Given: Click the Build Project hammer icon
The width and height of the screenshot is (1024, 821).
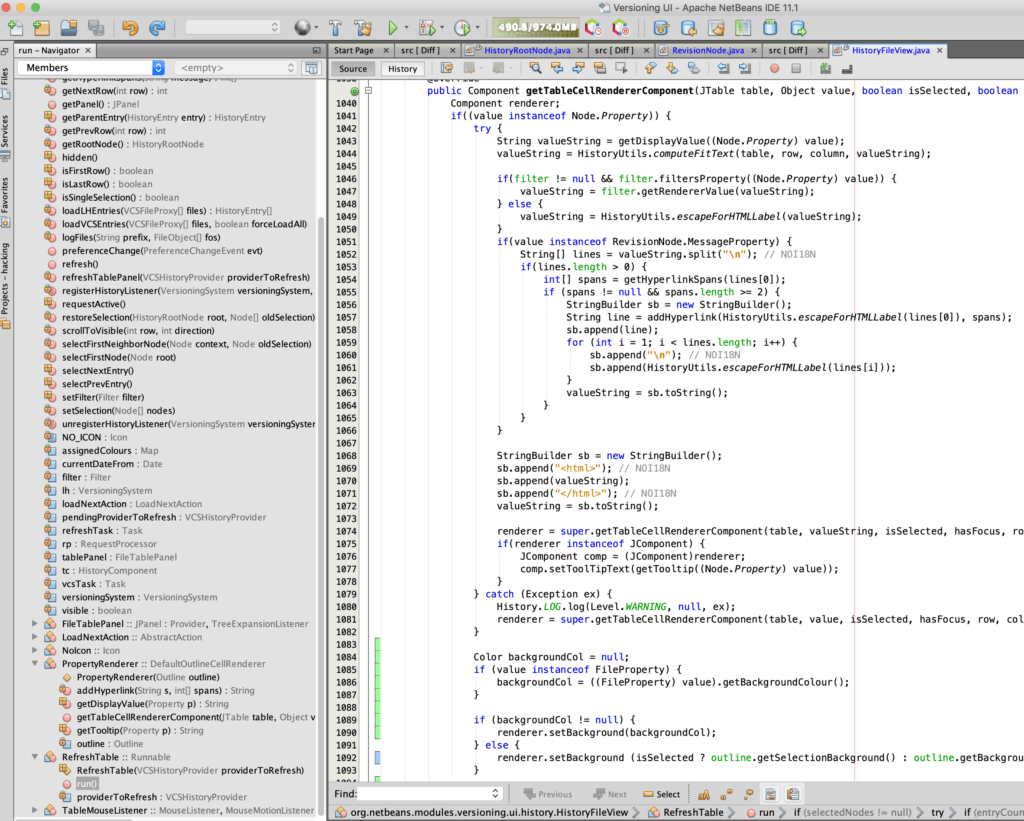Looking at the screenshot, I should click(335, 28).
